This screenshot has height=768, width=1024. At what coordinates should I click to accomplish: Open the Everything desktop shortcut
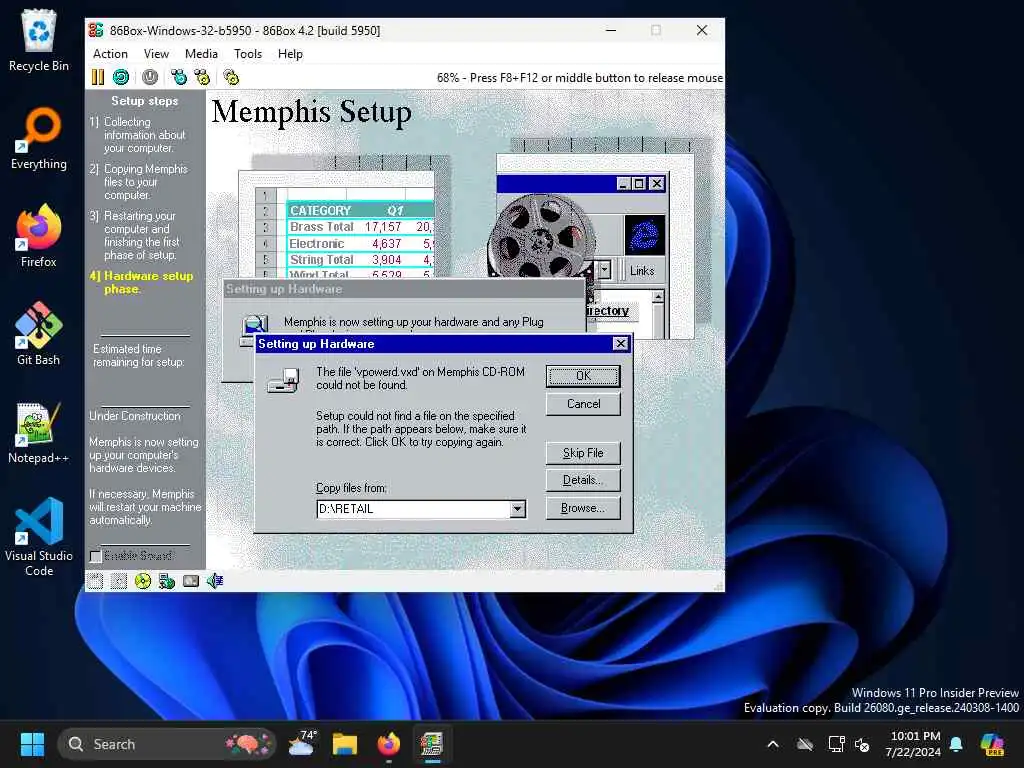tap(39, 139)
